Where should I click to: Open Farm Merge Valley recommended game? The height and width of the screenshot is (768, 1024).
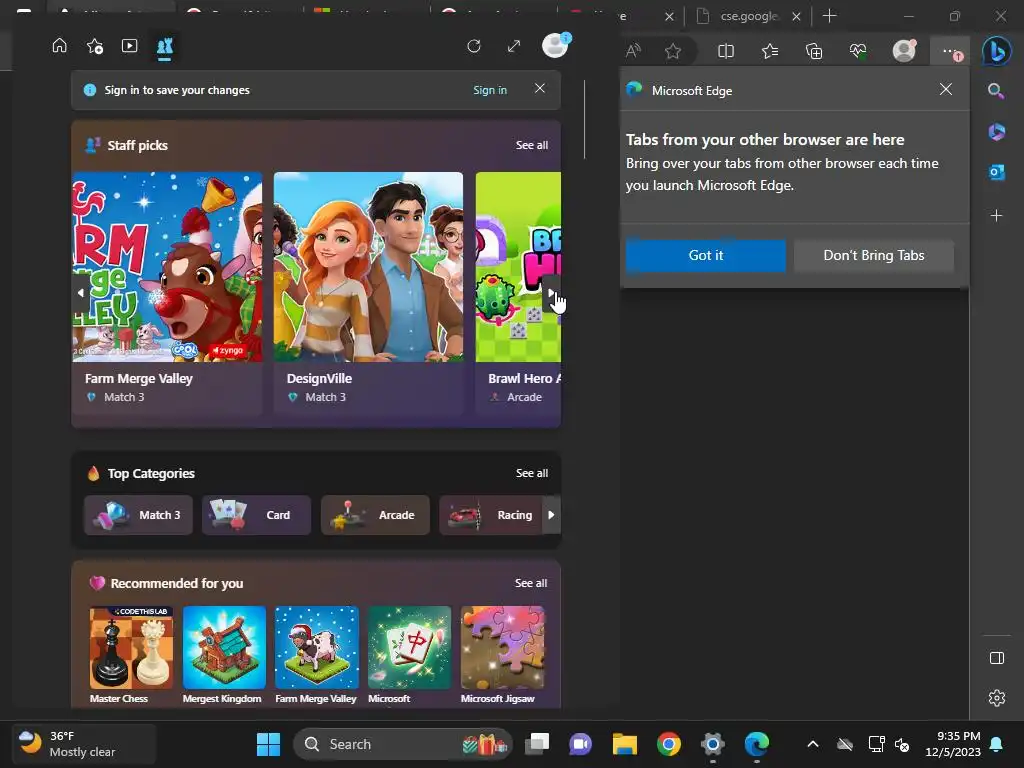316,654
